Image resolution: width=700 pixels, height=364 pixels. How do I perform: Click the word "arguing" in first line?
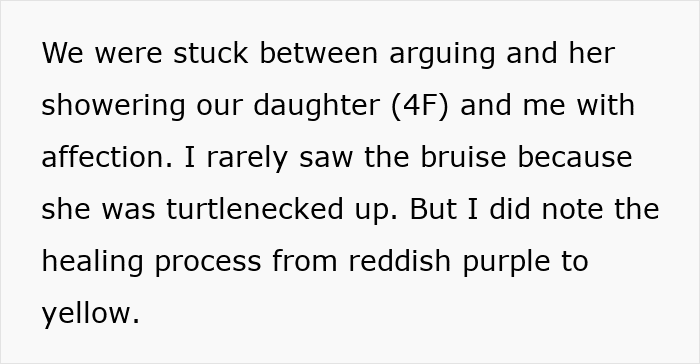442,55
